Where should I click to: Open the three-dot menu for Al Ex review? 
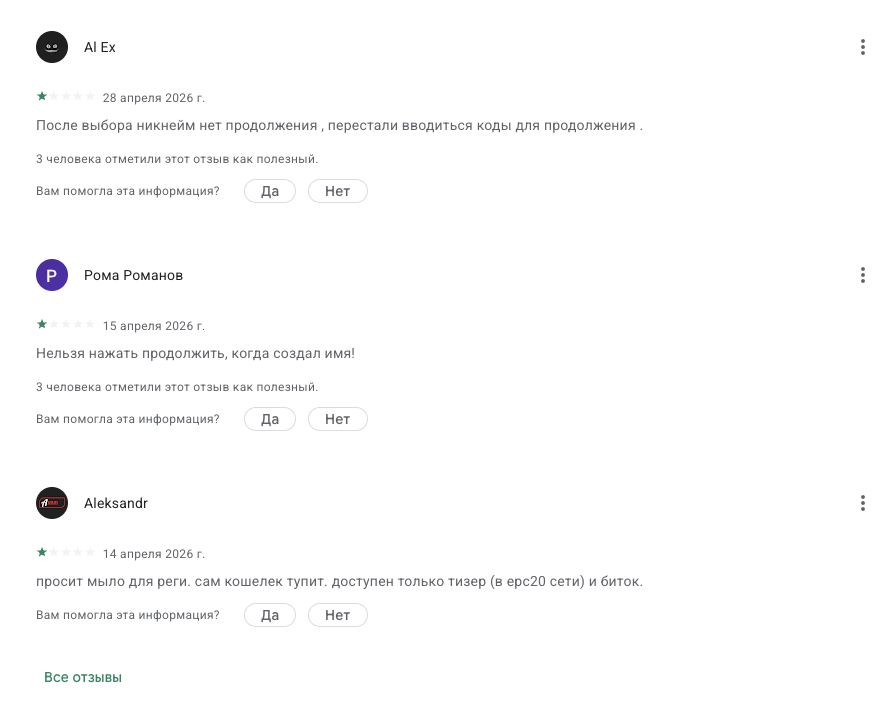coord(862,47)
